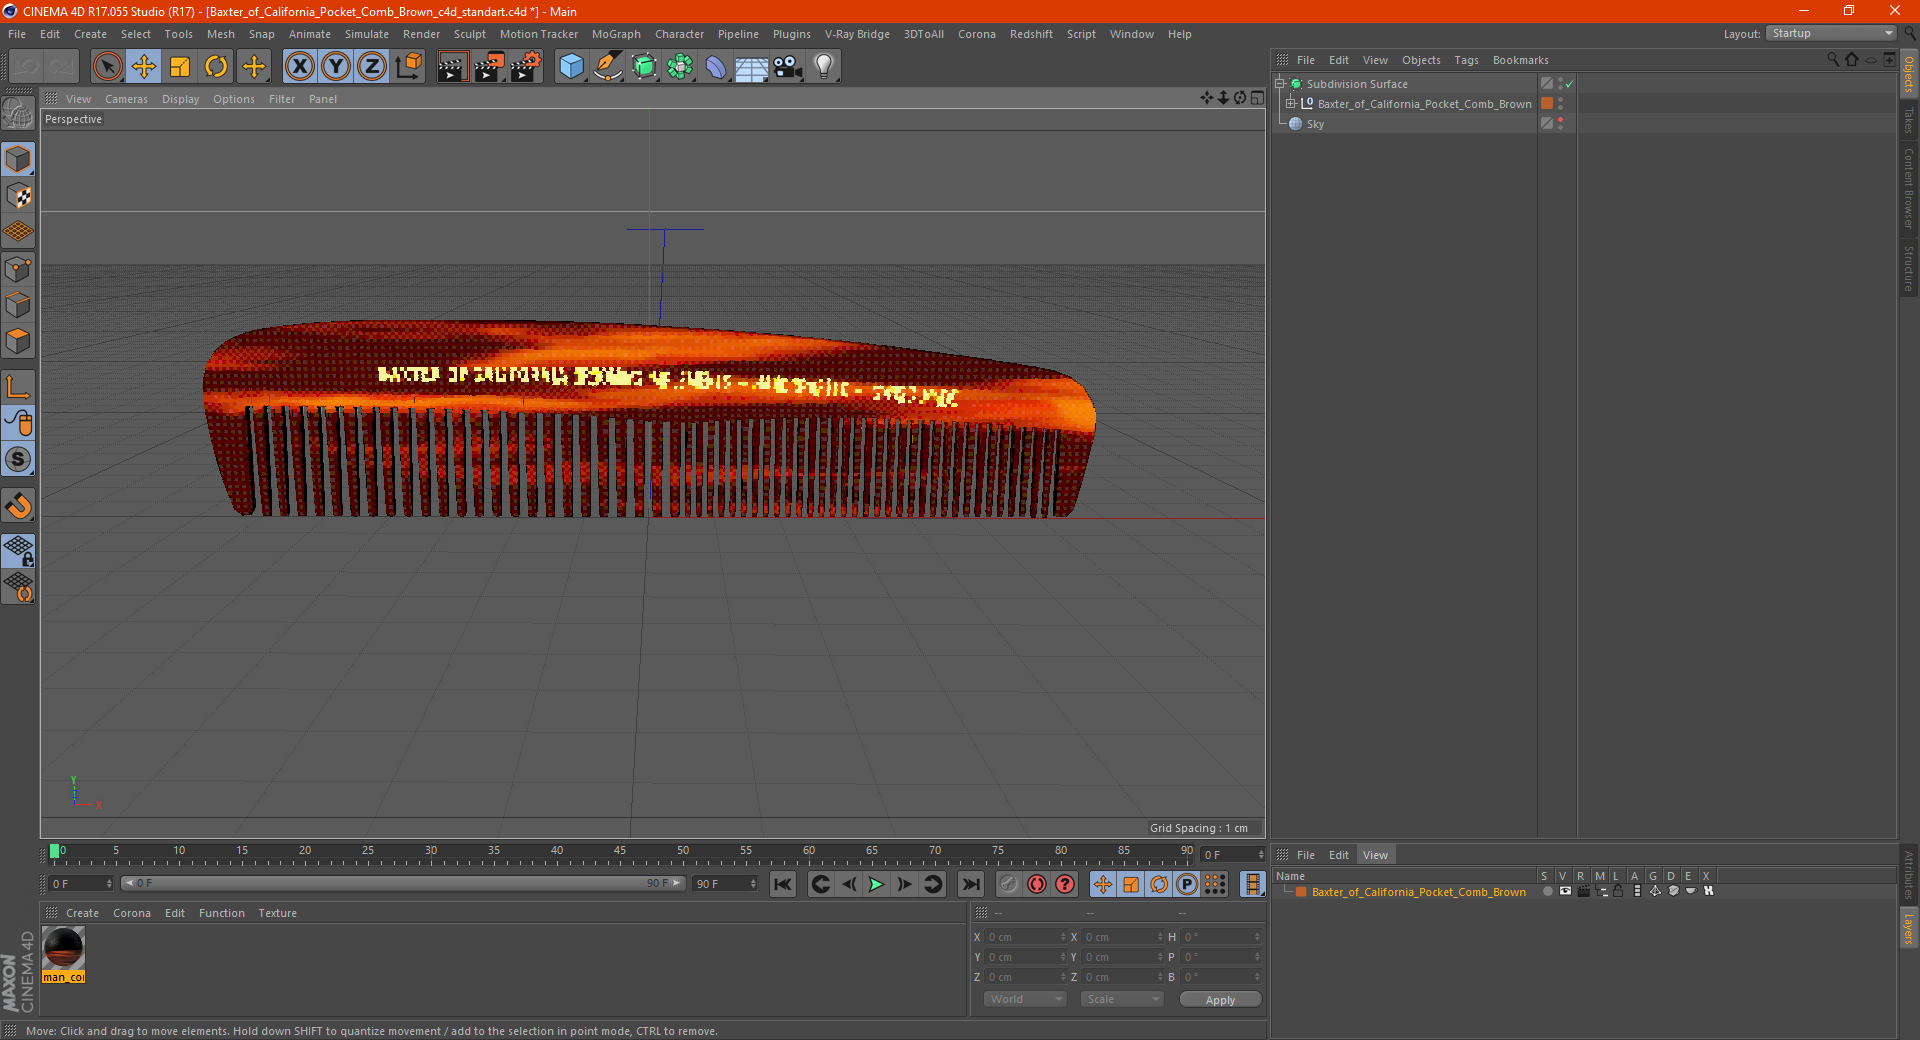The width and height of the screenshot is (1920, 1040).
Task: Pick the Rotate tool in top toolbar
Action: (x=216, y=67)
